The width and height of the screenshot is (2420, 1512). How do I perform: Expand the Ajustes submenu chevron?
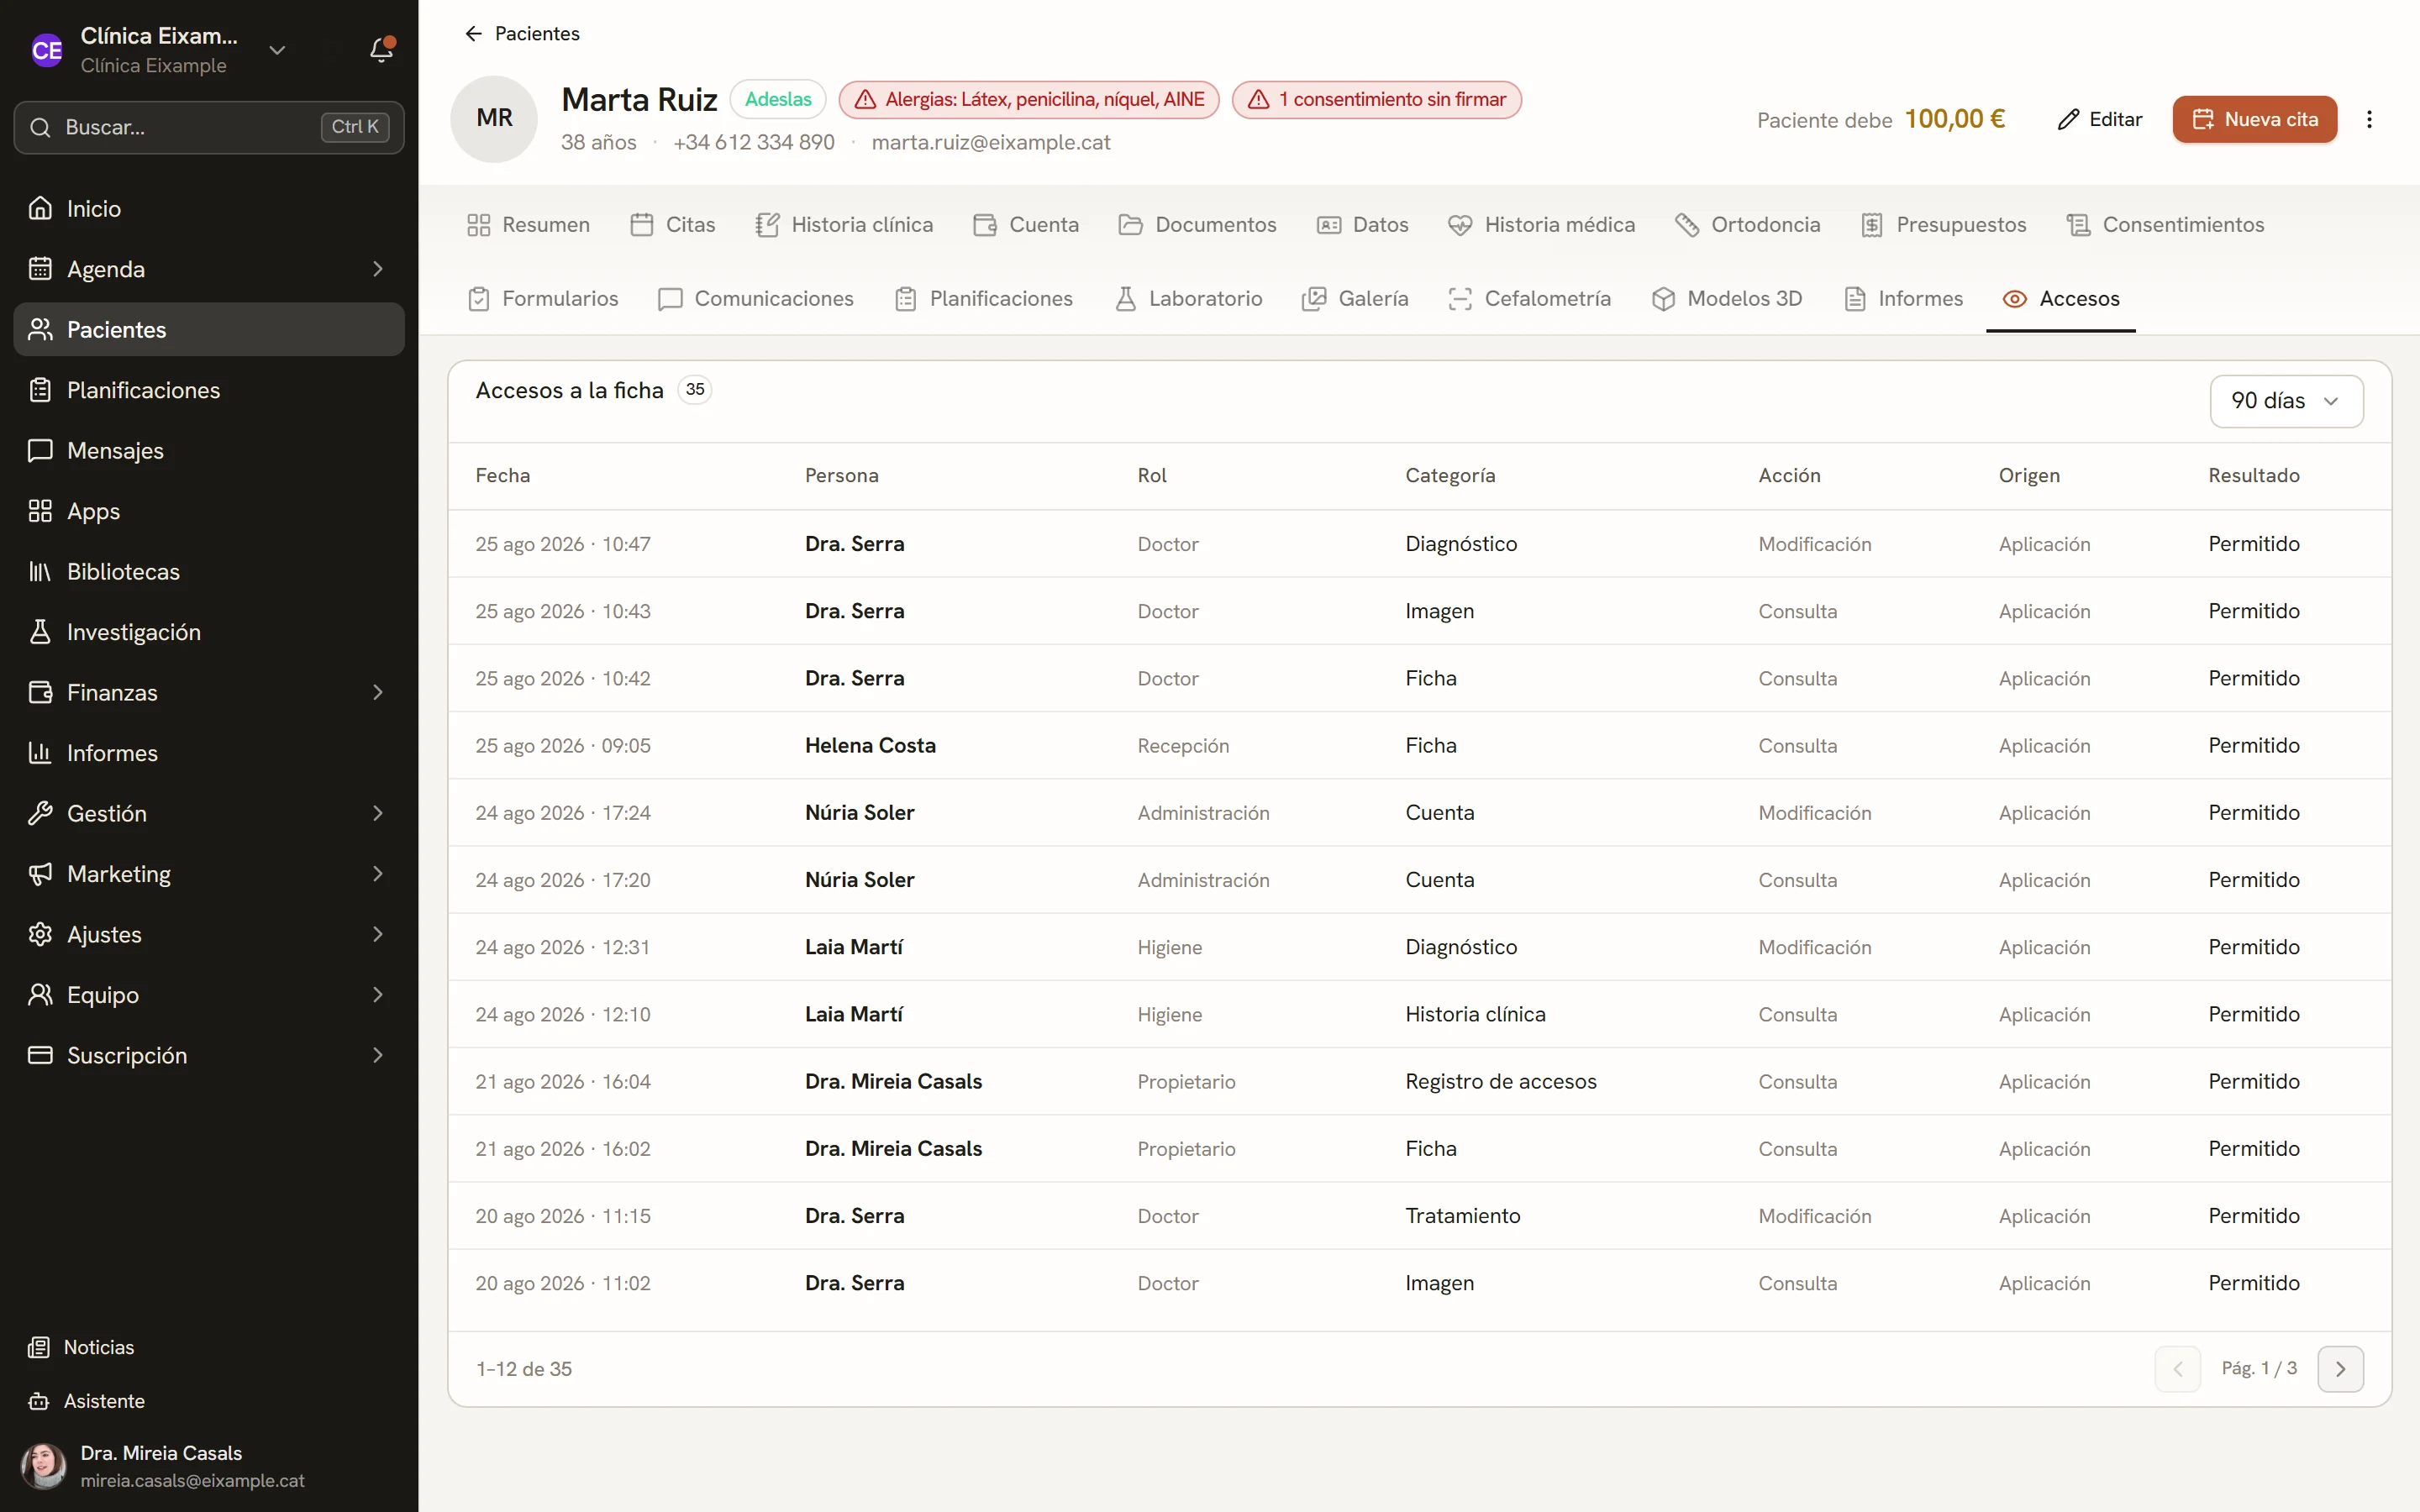tap(377, 934)
